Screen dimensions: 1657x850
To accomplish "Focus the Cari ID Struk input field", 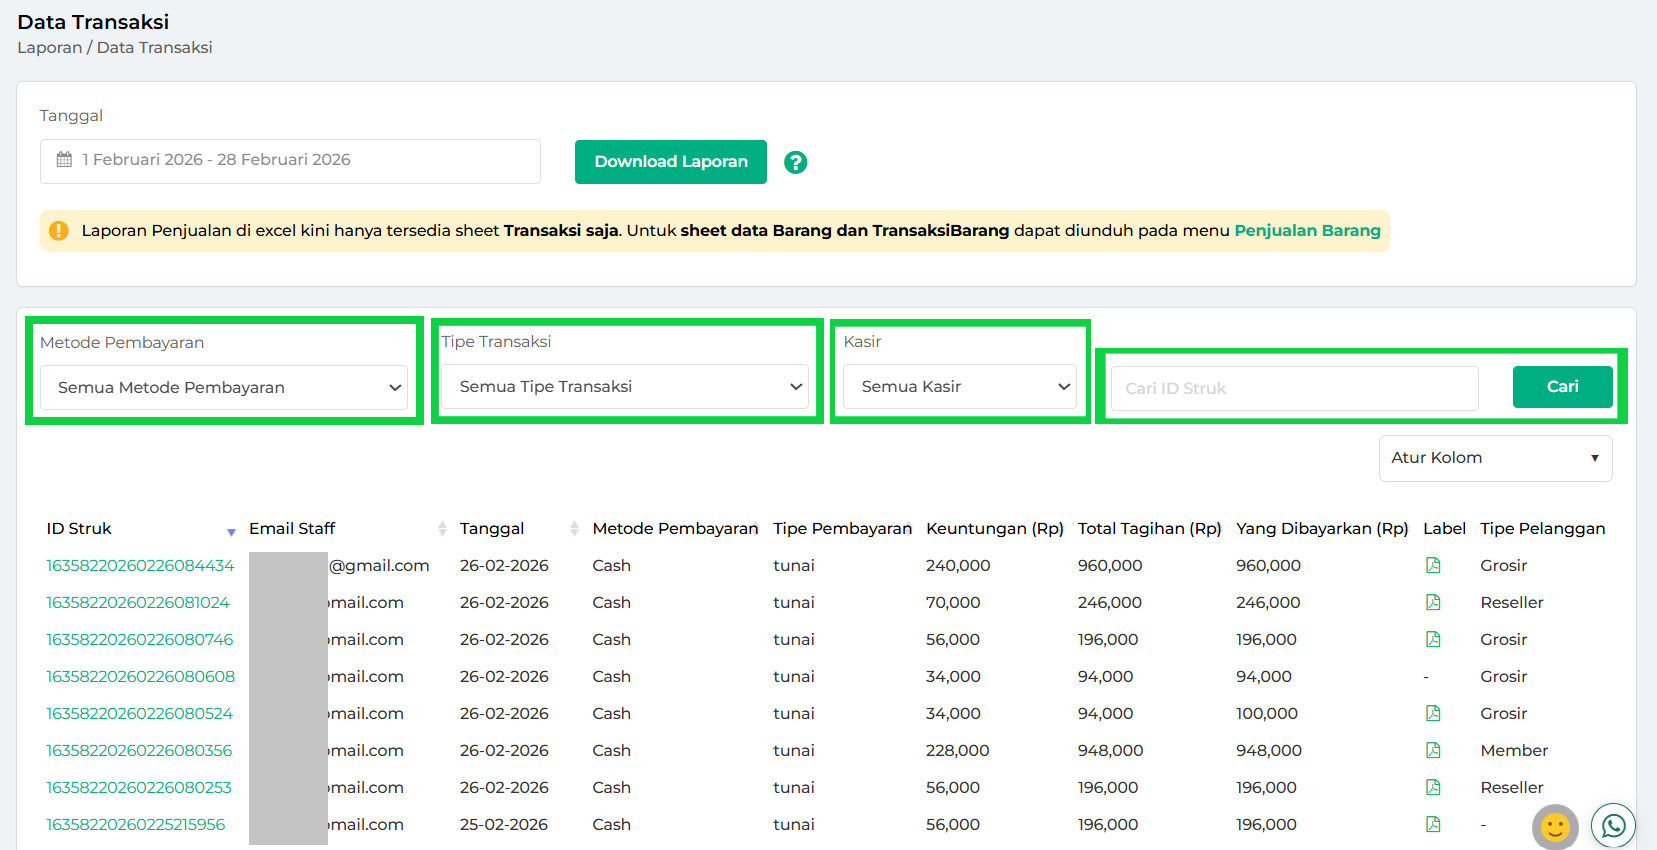I will pyautogui.click(x=1294, y=388).
